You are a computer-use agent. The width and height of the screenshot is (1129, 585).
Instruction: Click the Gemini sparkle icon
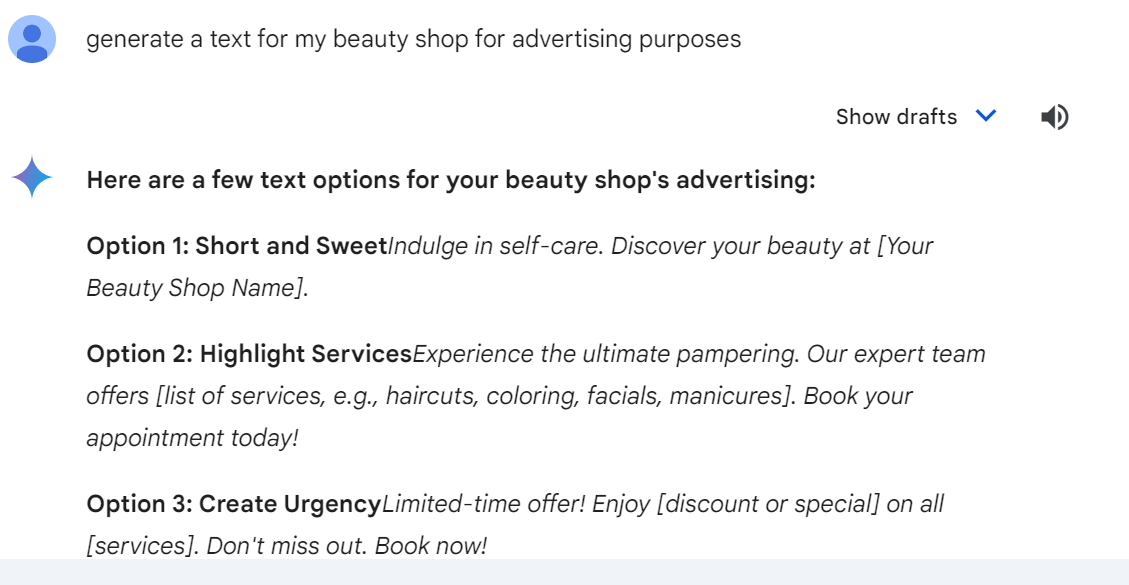pyautogui.click(x=32, y=178)
